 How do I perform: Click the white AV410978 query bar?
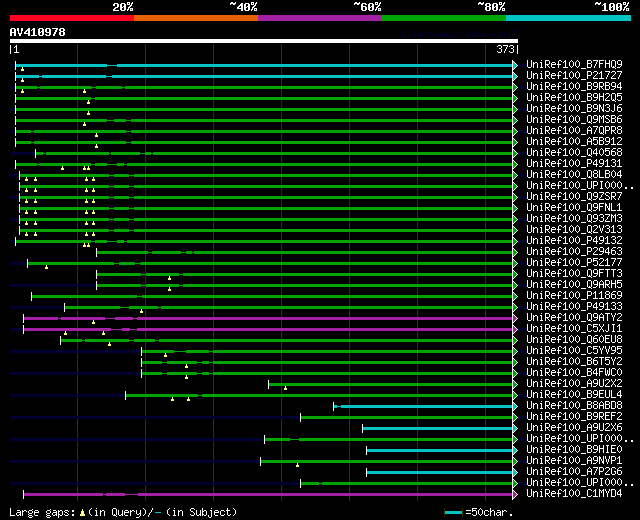264,41
